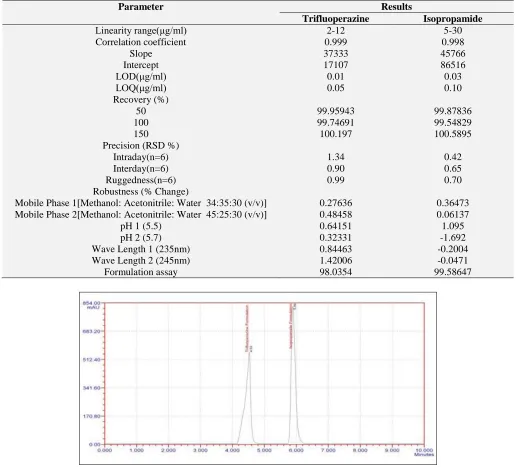
Task: Click the "5.000" x-axis tick label
Action: [x=264, y=451]
